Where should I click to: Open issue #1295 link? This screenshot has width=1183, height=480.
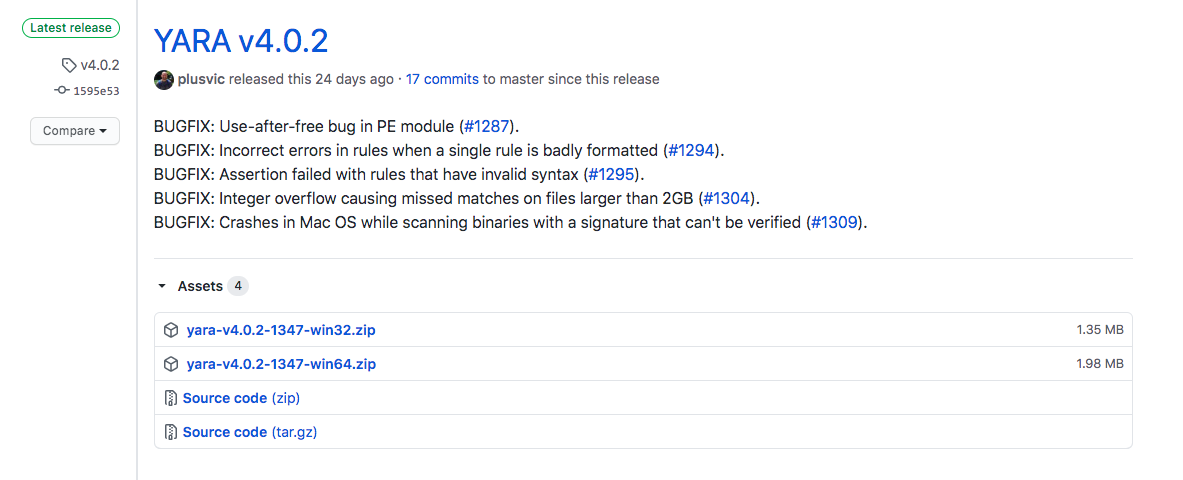[609, 175]
